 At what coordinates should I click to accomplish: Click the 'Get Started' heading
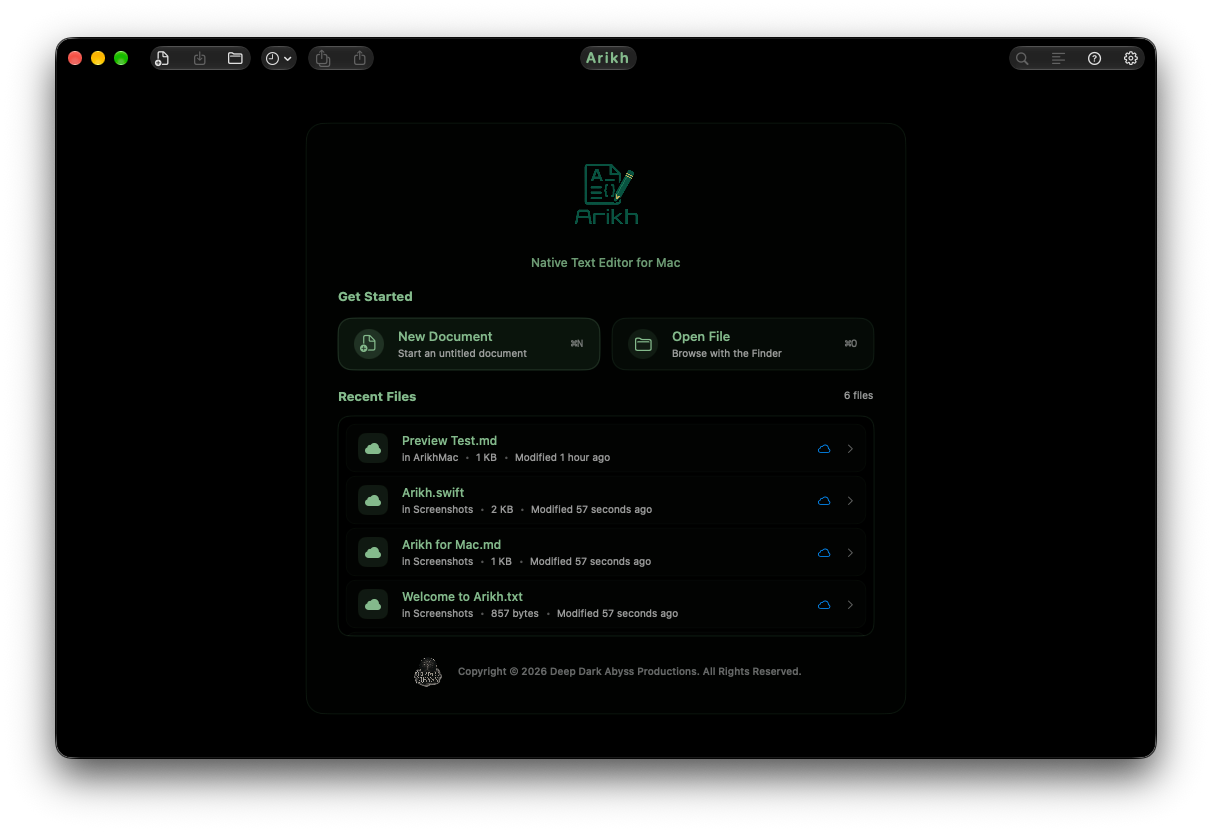pos(375,296)
